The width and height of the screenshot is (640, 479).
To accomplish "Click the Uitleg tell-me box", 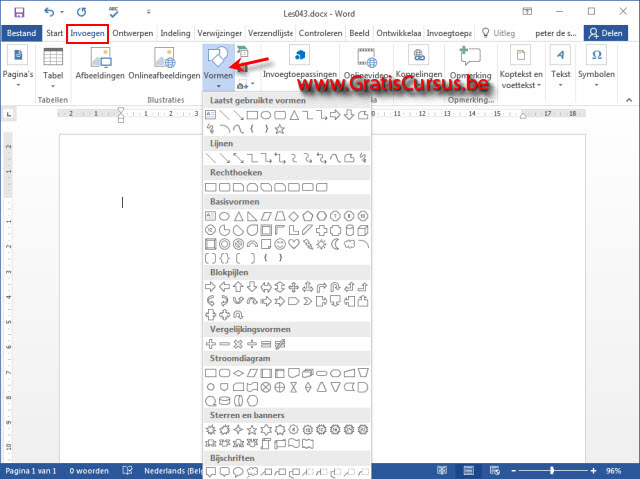I will [499, 33].
